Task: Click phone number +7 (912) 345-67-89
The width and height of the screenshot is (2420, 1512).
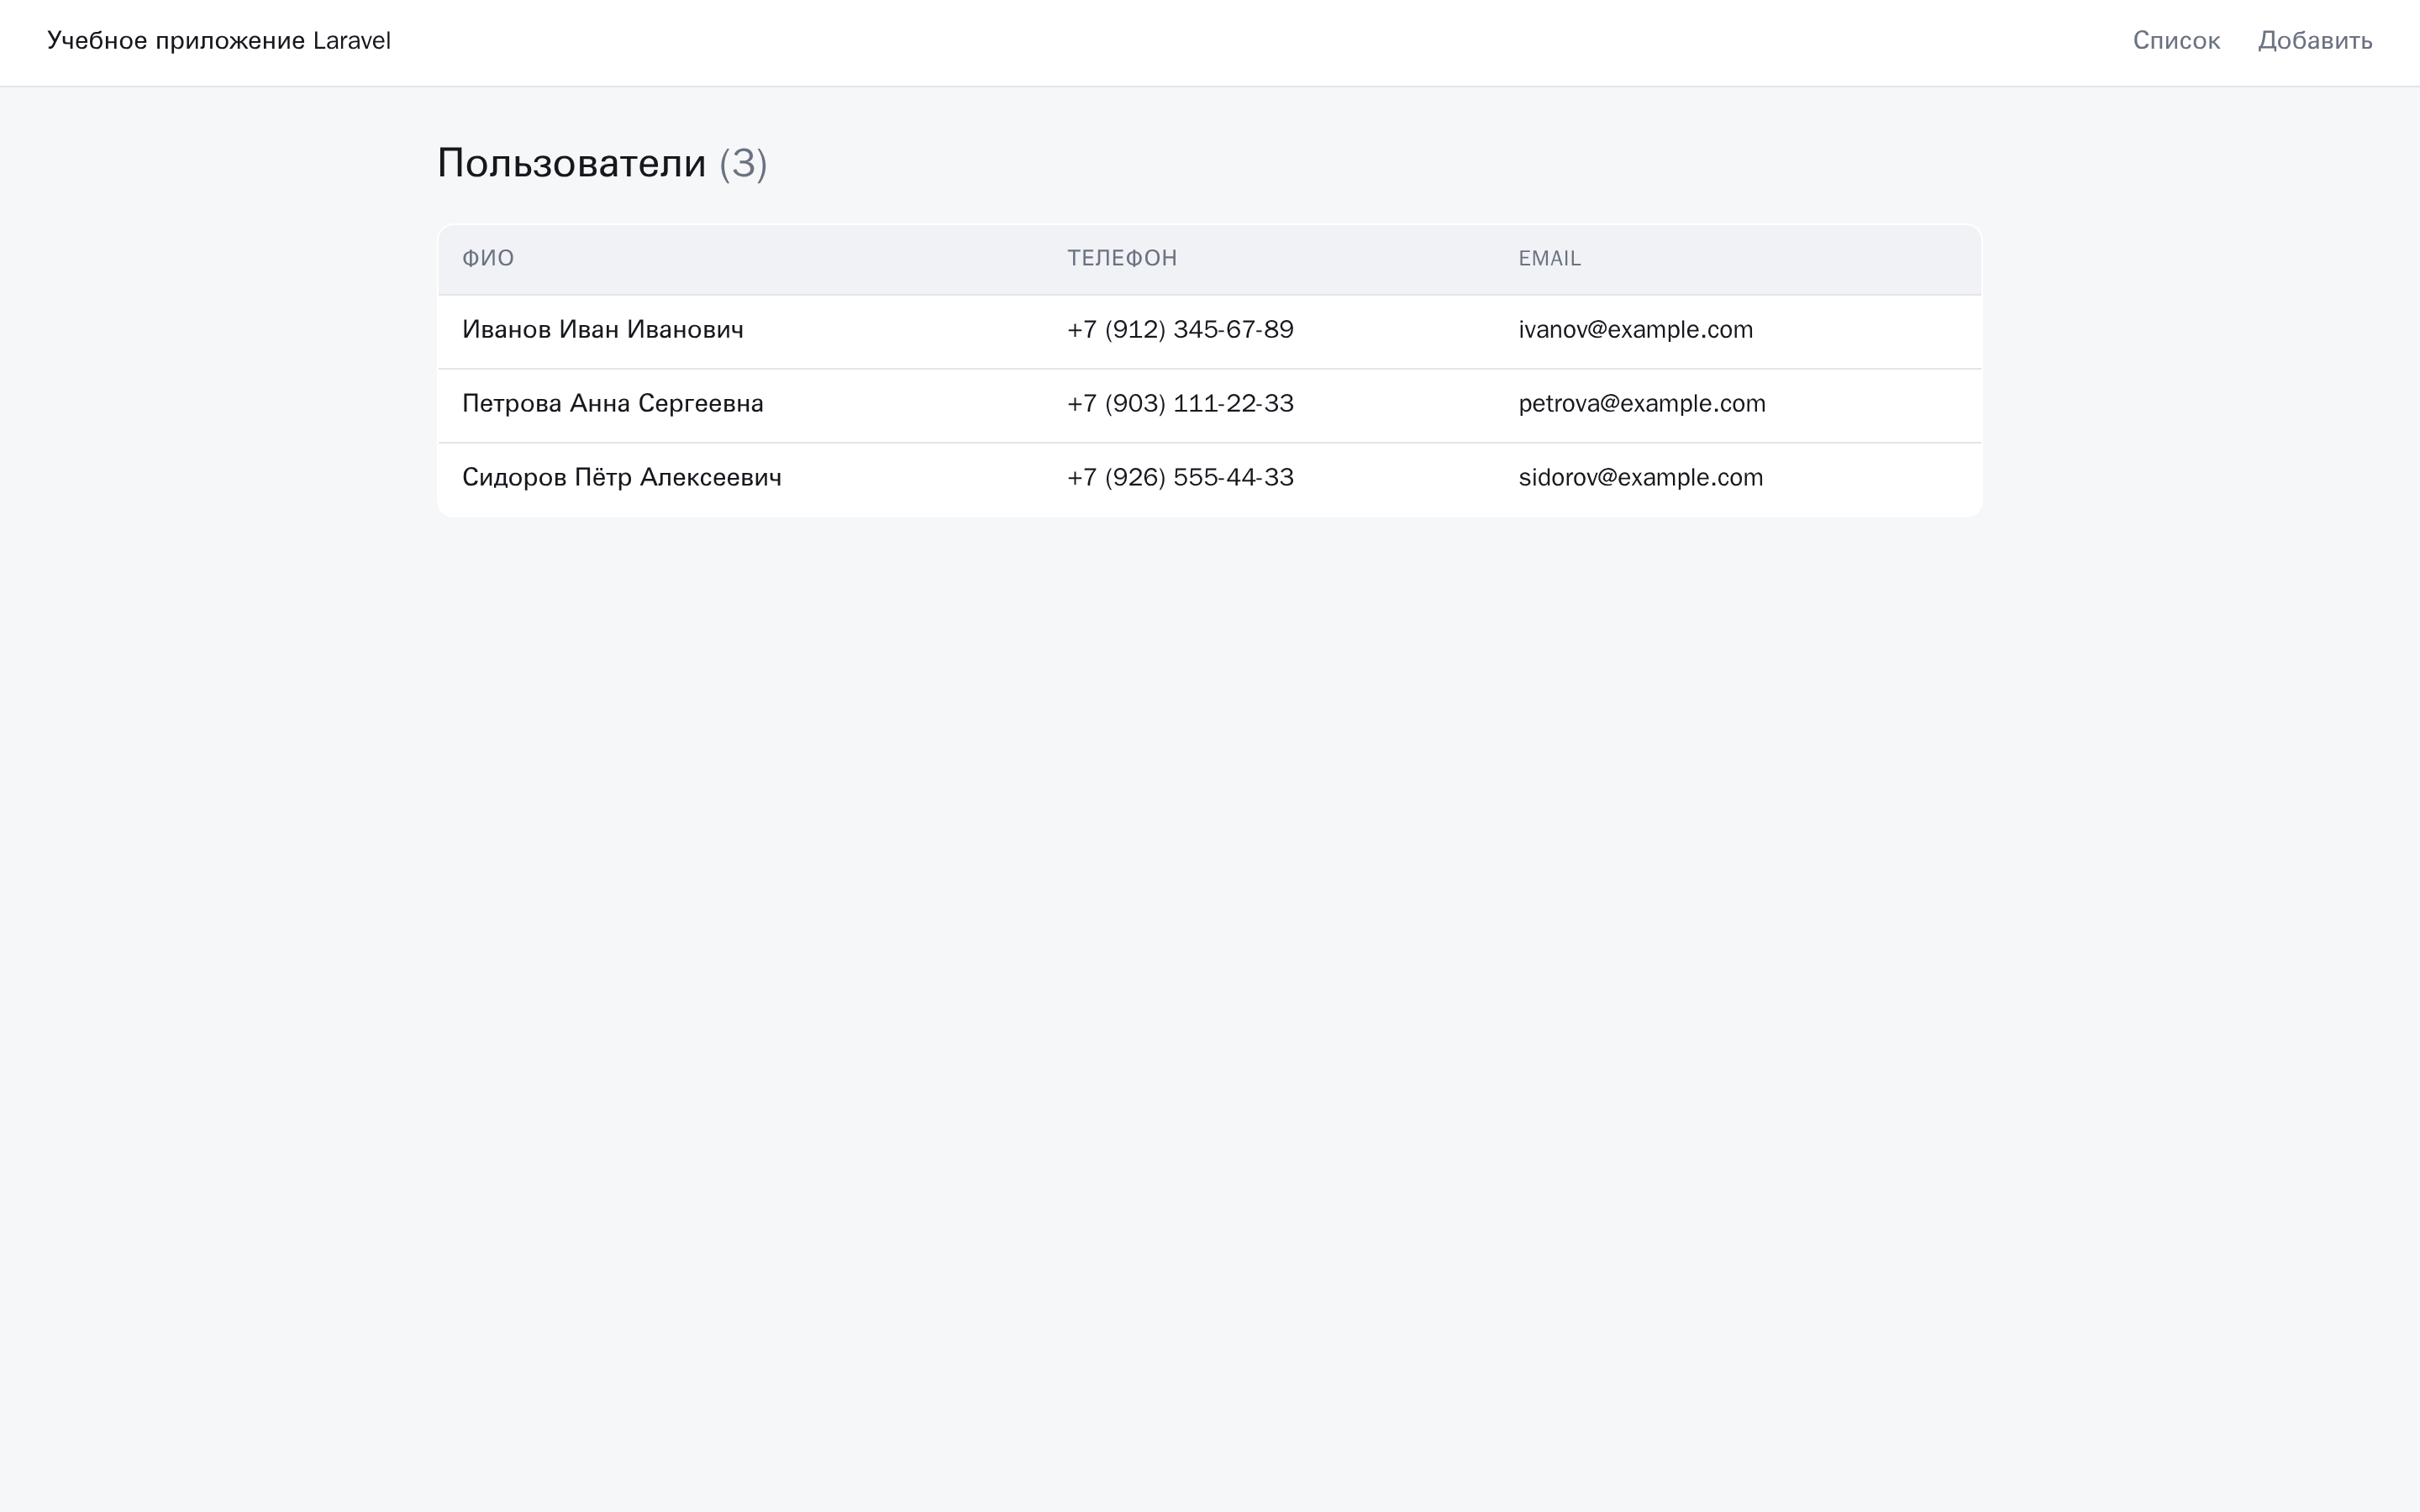Action: 1180,330
